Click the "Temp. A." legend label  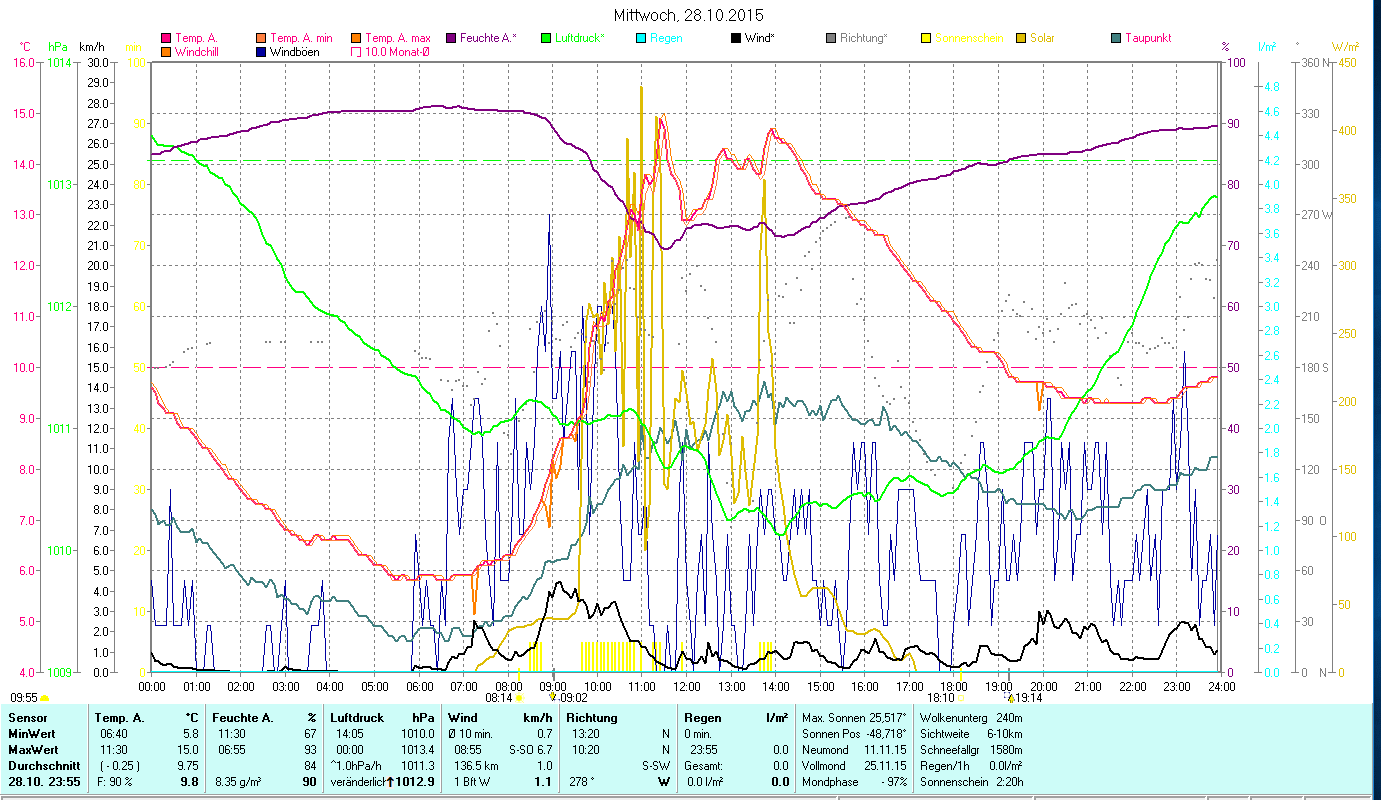pos(195,39)
